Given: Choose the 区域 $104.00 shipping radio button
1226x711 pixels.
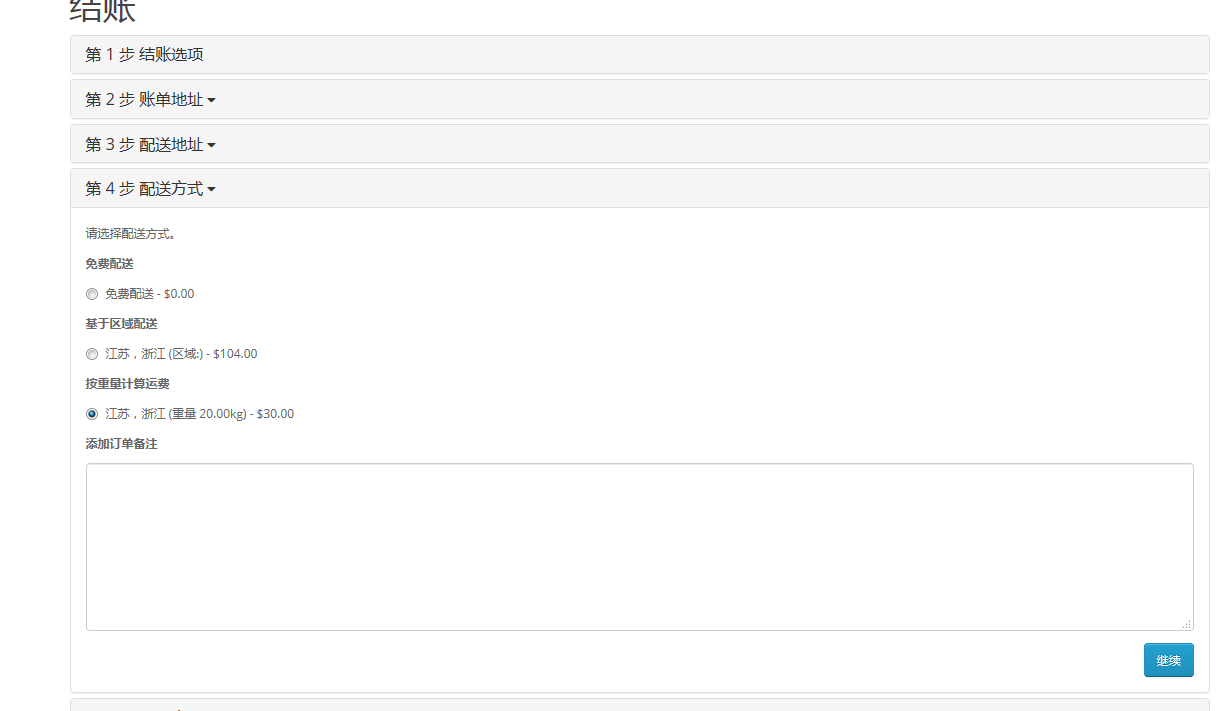Looking at the screenshot, I should [x=92, y=354].
